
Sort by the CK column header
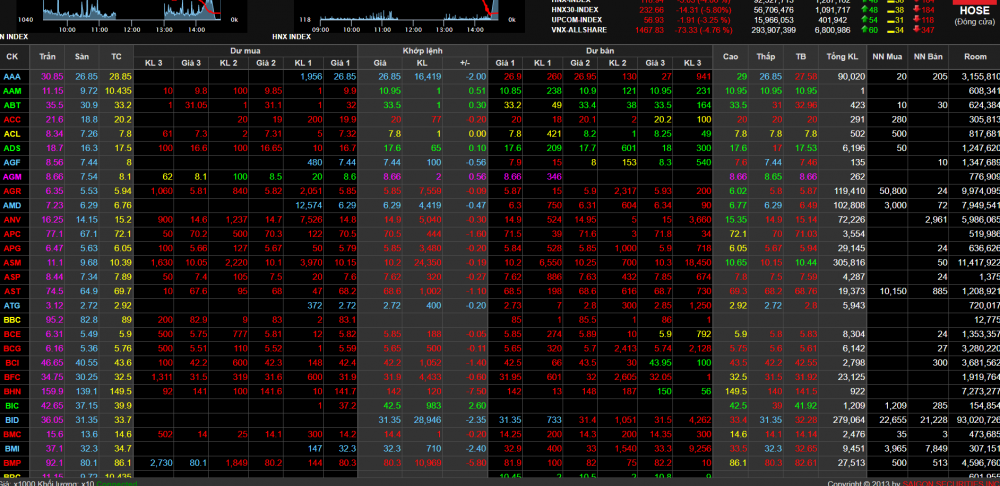12,57
